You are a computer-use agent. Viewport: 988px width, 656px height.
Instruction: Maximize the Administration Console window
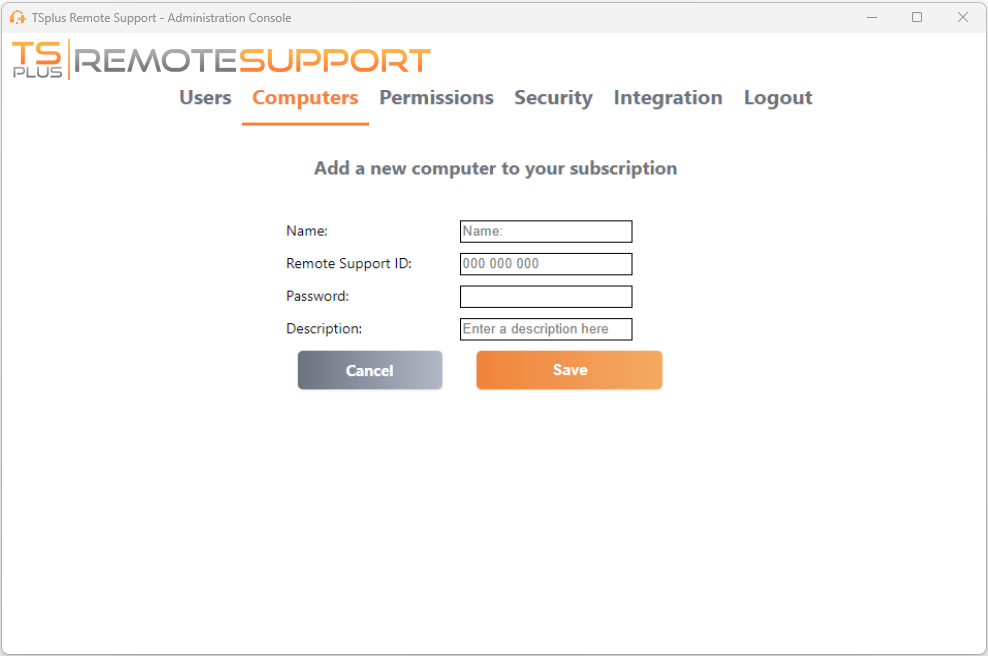(916, 17)
